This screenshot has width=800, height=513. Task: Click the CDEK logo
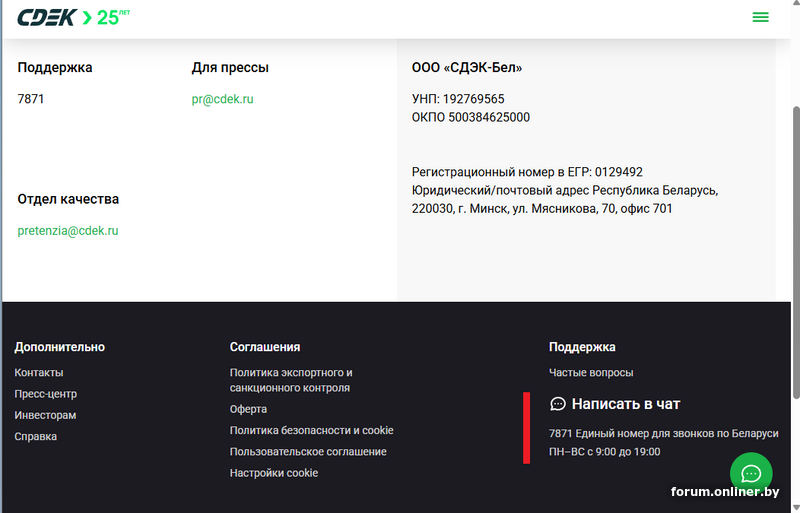point(46,17)
